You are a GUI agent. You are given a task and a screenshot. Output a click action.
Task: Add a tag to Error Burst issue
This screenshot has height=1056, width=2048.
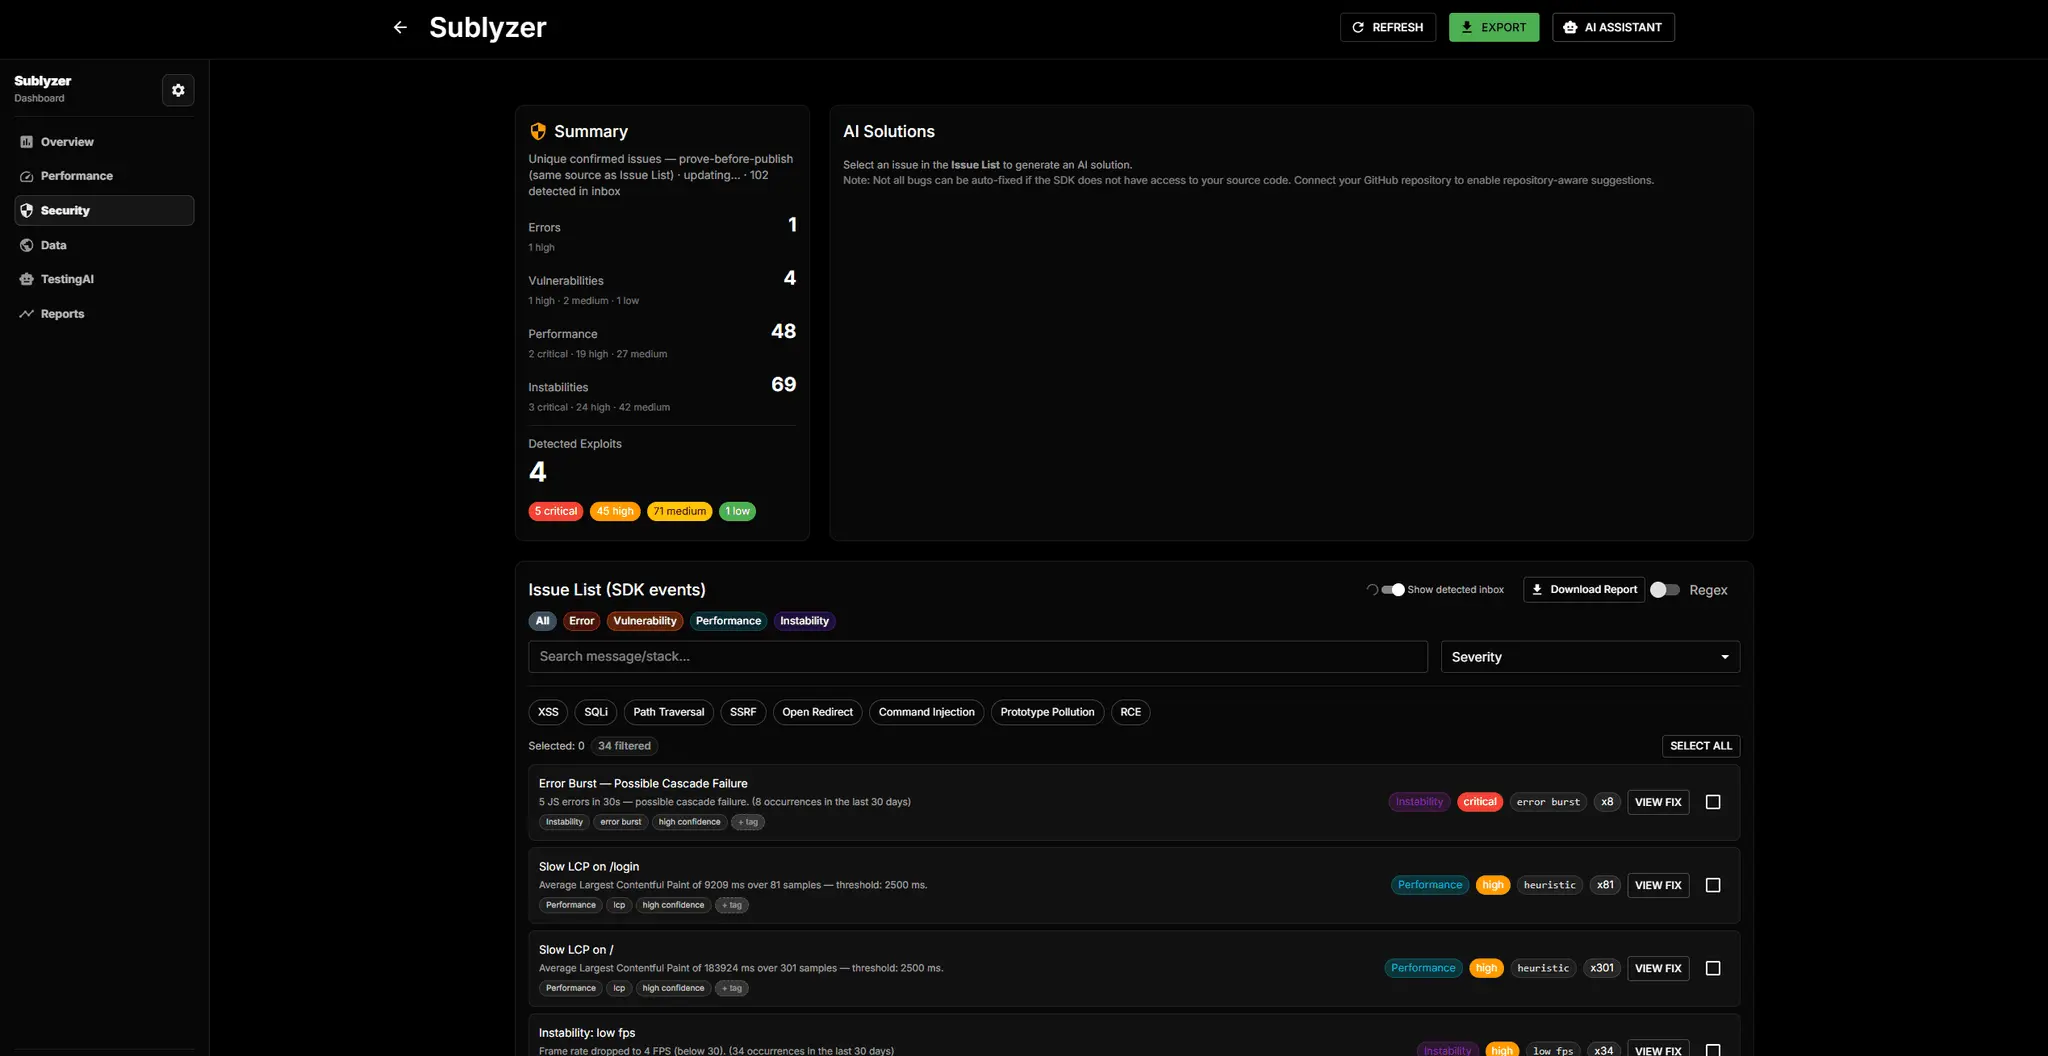(748, 822)
